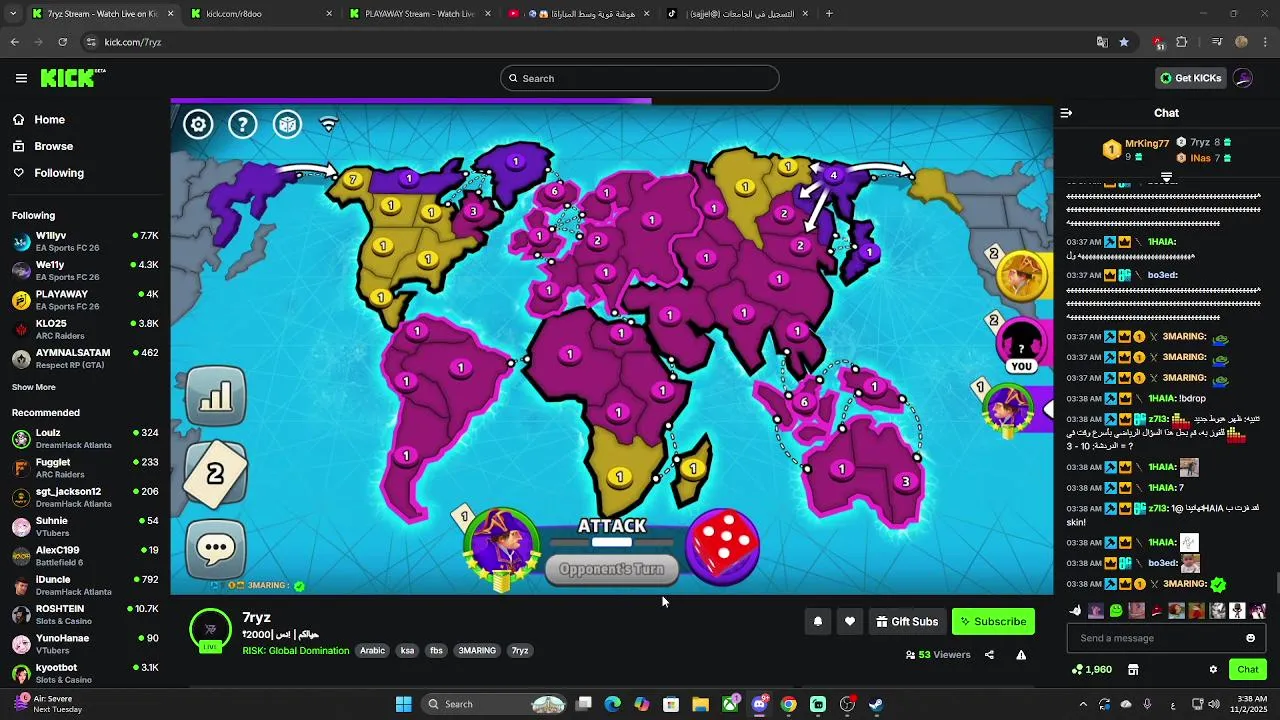Show hidden system tray icons
The image size is (1280, 720).
click(x=1083, y=704)
